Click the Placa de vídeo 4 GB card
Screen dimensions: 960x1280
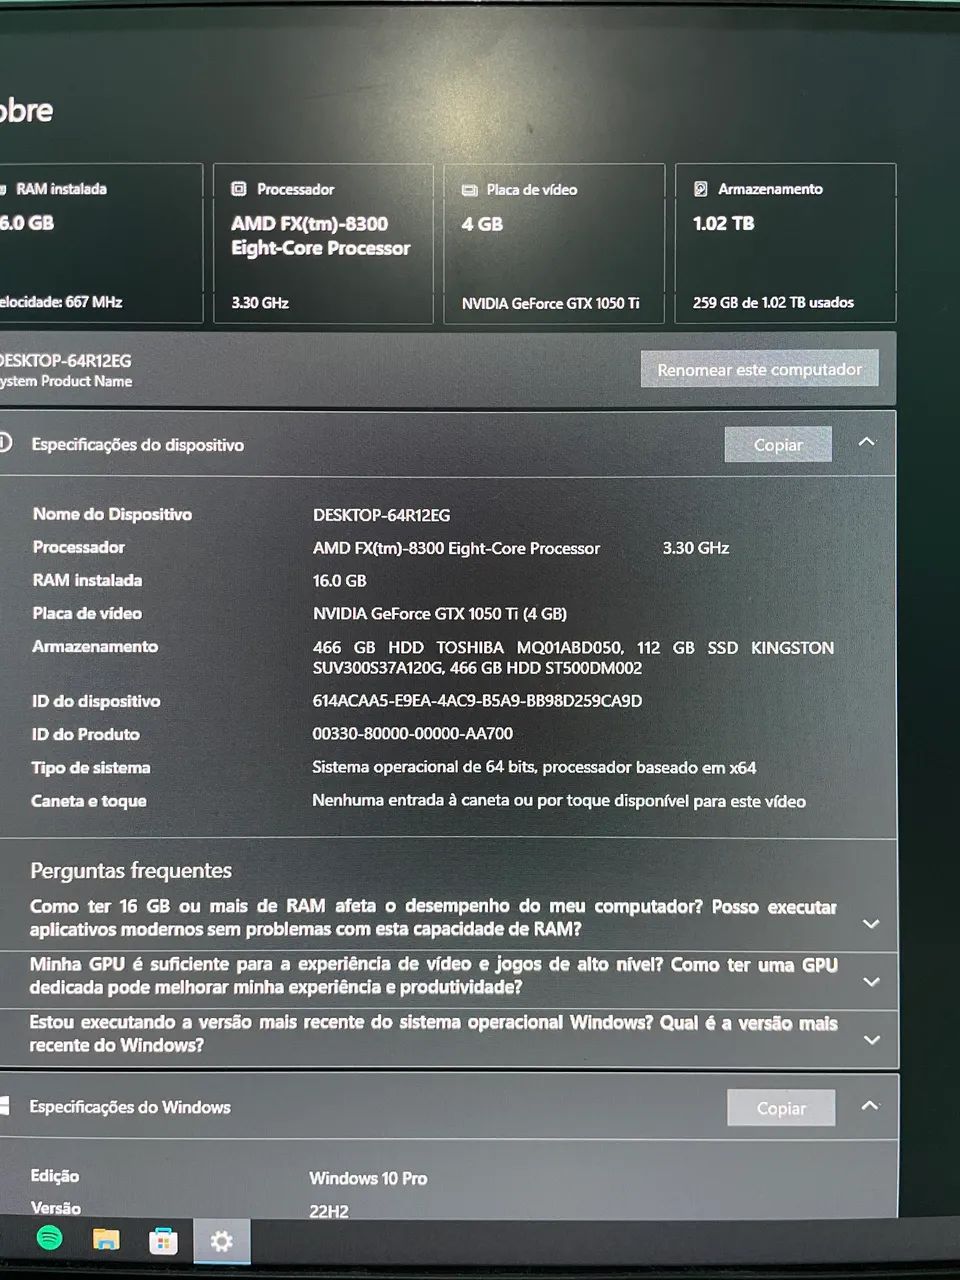[554, 244]
